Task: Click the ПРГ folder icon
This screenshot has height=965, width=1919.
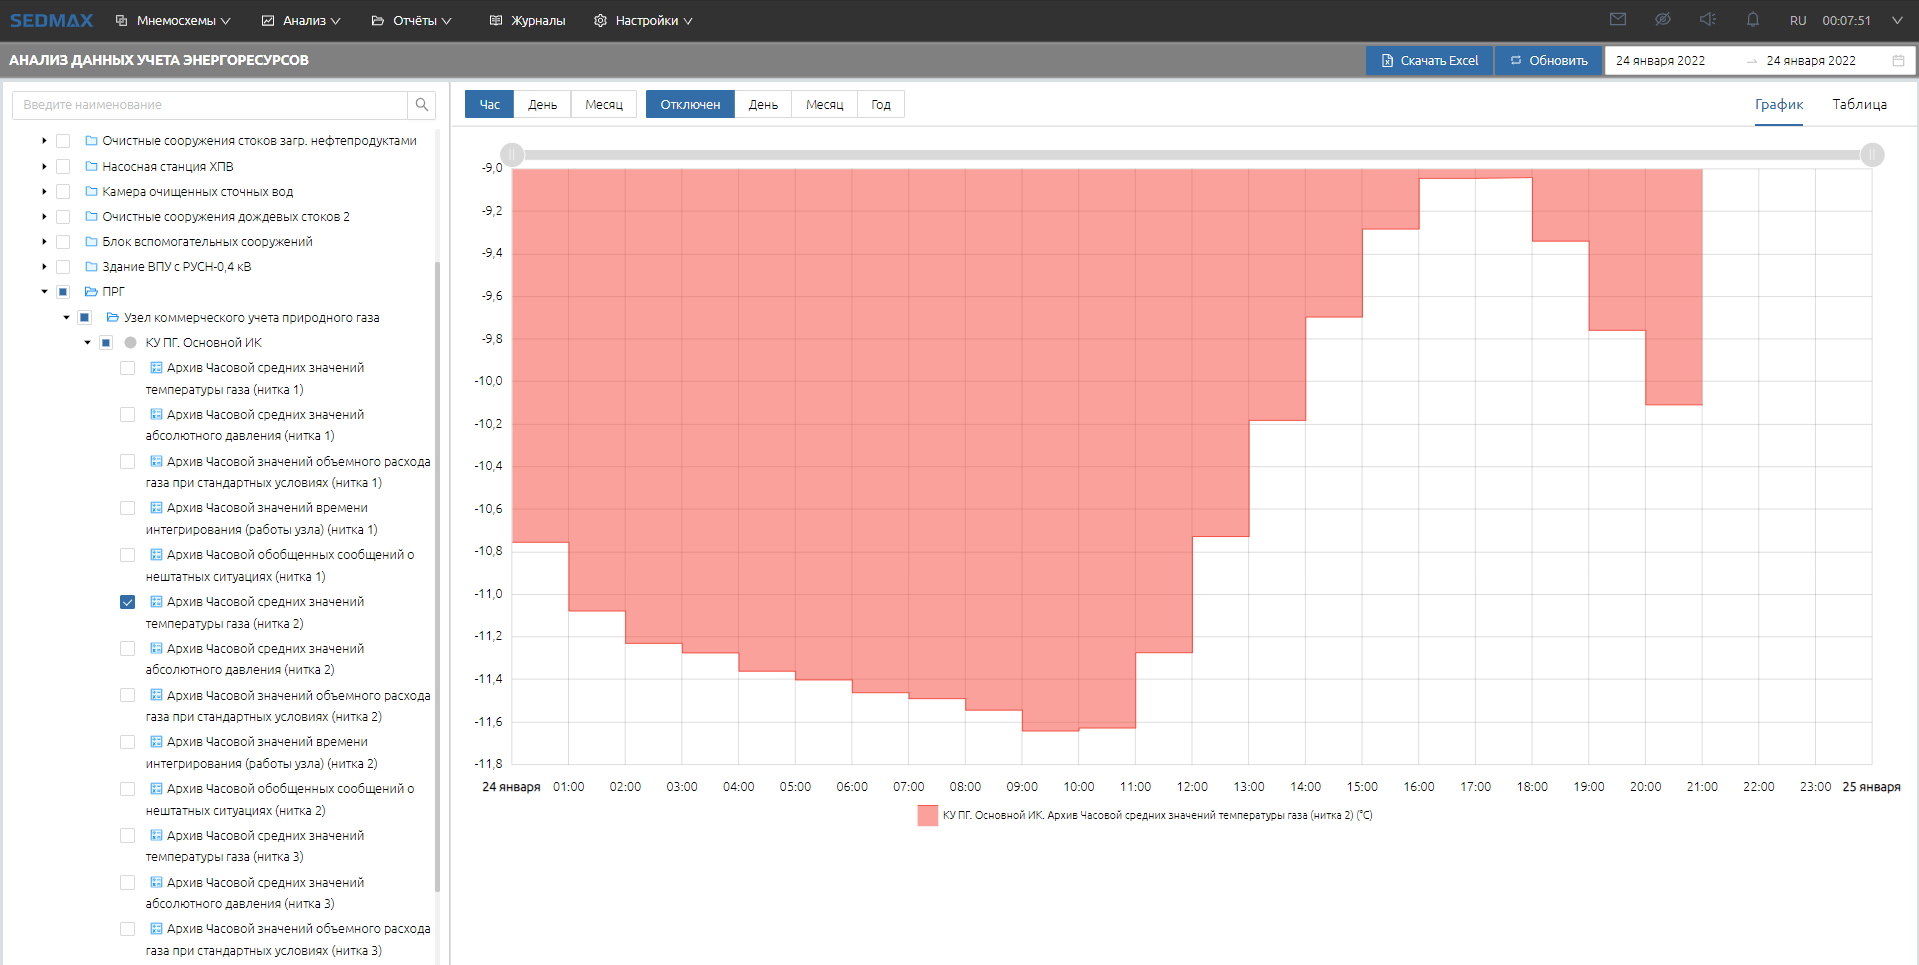Action: (x=91, y=292)
